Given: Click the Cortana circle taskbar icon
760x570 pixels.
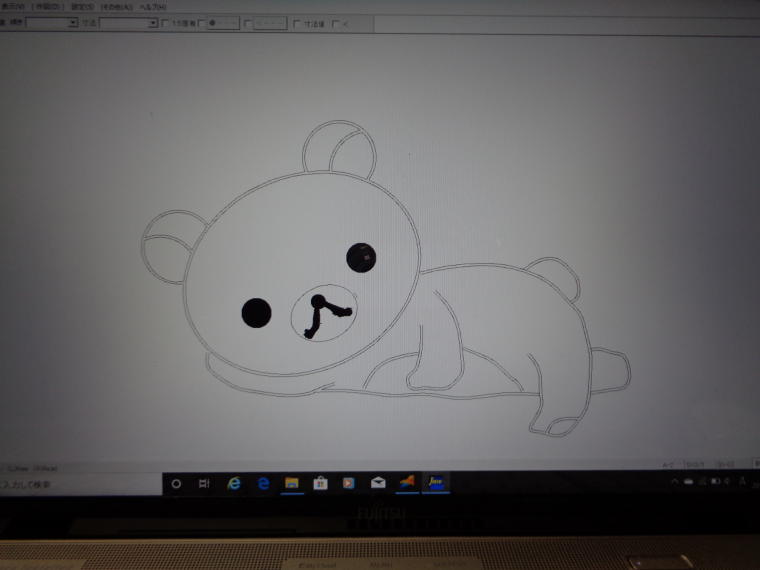Looking at the screenshot, I should (176, 483).
